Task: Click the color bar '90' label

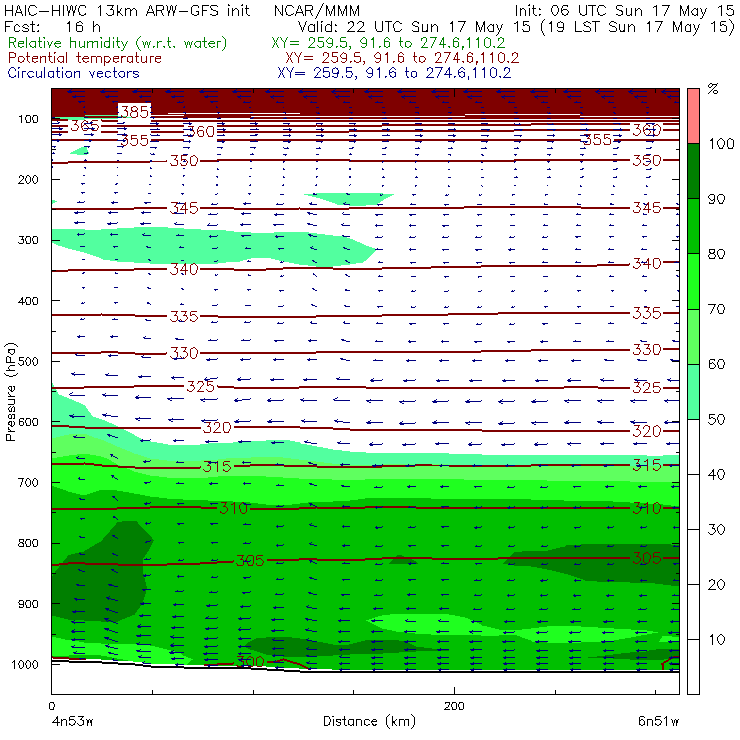Action: click(x=716, y=199)
